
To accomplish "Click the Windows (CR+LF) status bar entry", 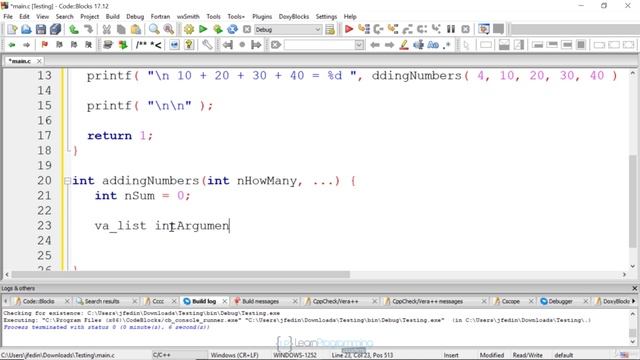I will tap(234, 355).
